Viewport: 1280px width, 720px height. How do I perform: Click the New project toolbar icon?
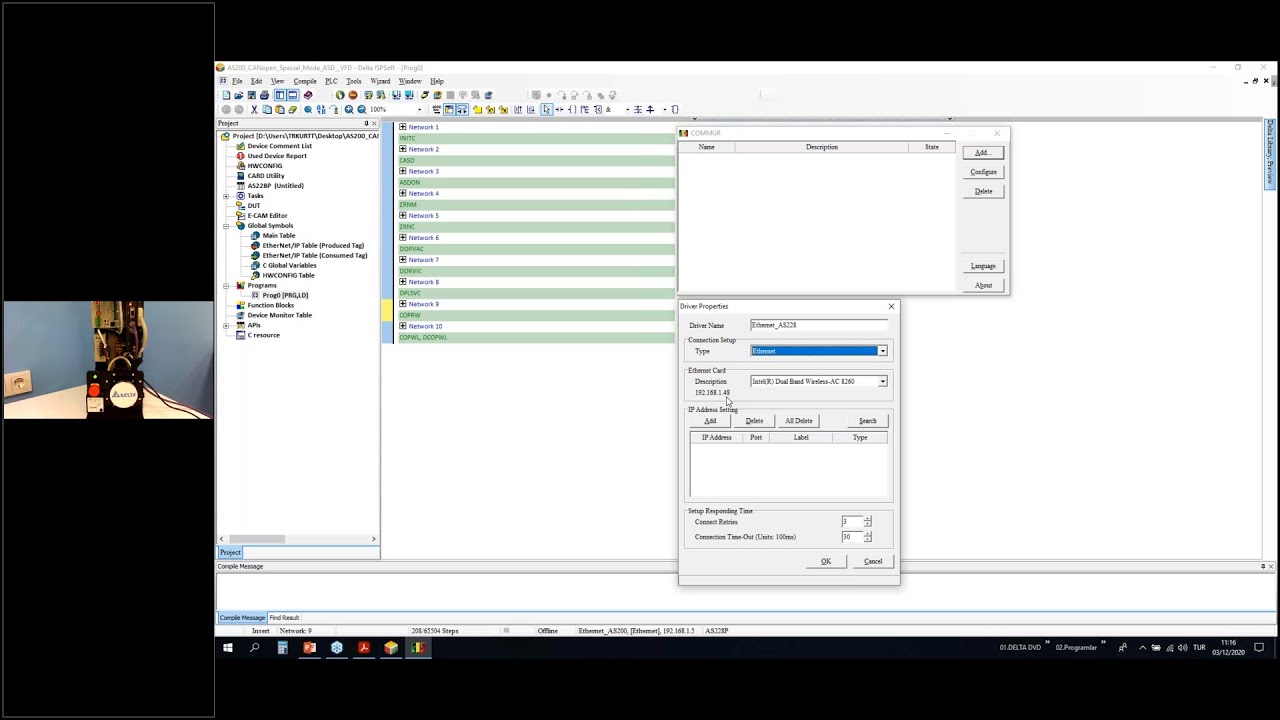pyautogui.click(x=226, y=95)
